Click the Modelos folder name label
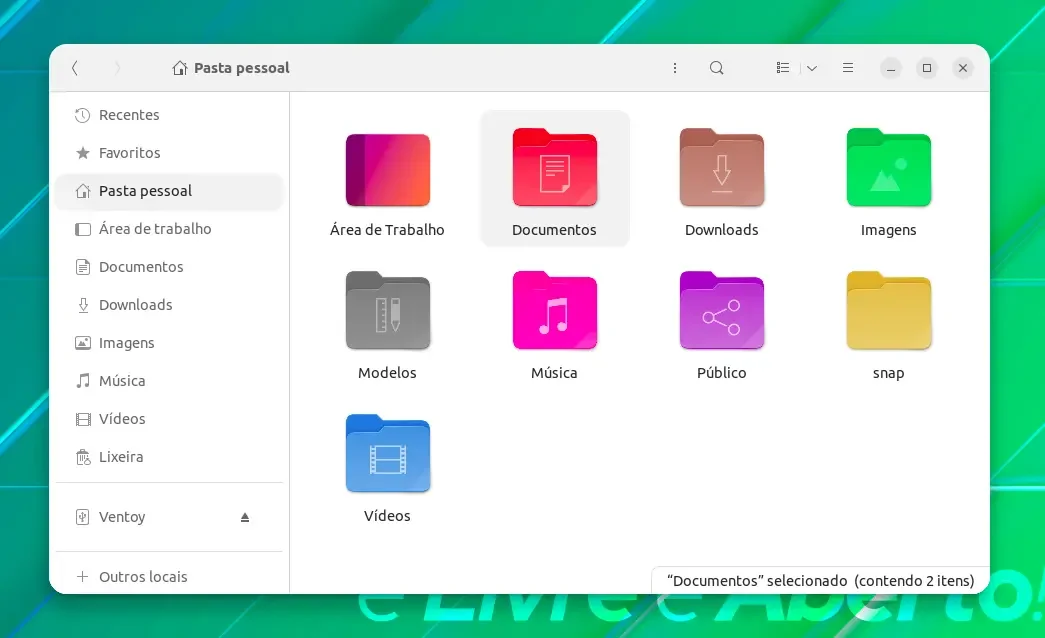Viewport: 1045px width, 638px height. tap(387, 373)
